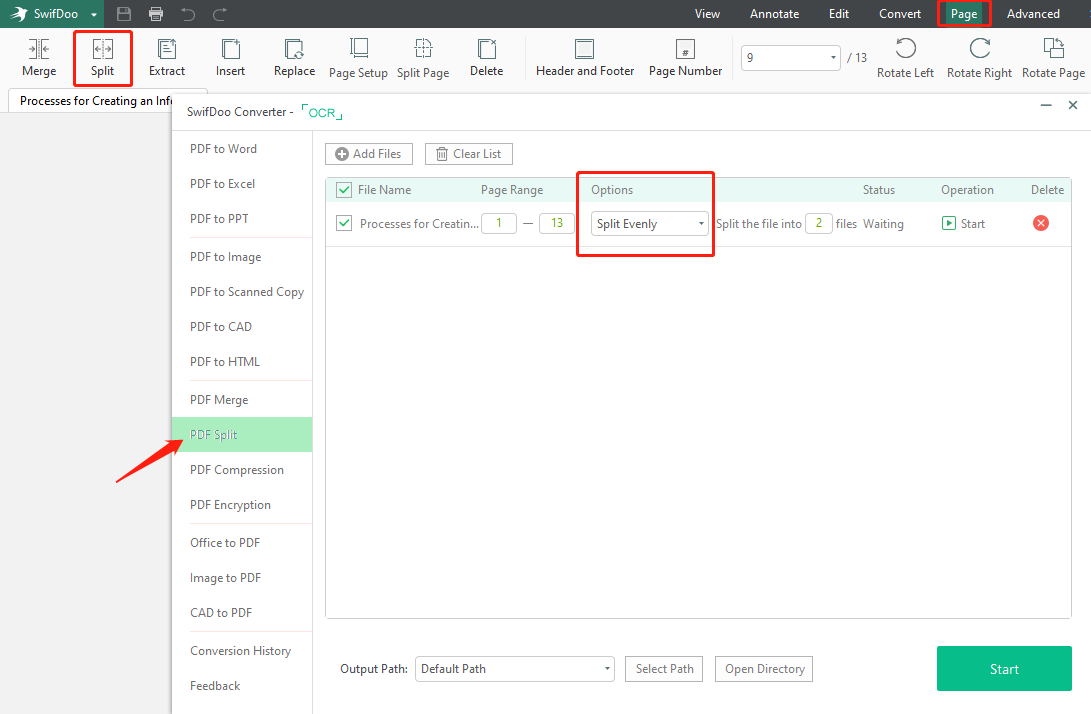Select PDF to Image in sidebar

[225, 257]
